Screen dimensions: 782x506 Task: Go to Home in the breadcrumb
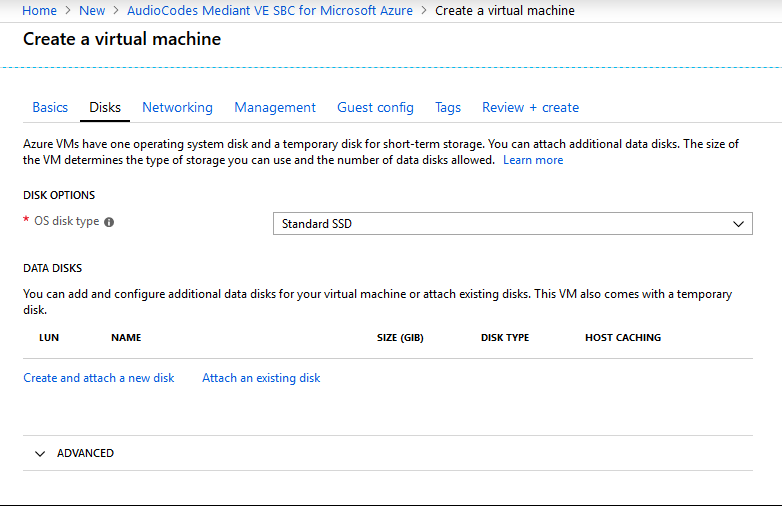click(39, 10)
